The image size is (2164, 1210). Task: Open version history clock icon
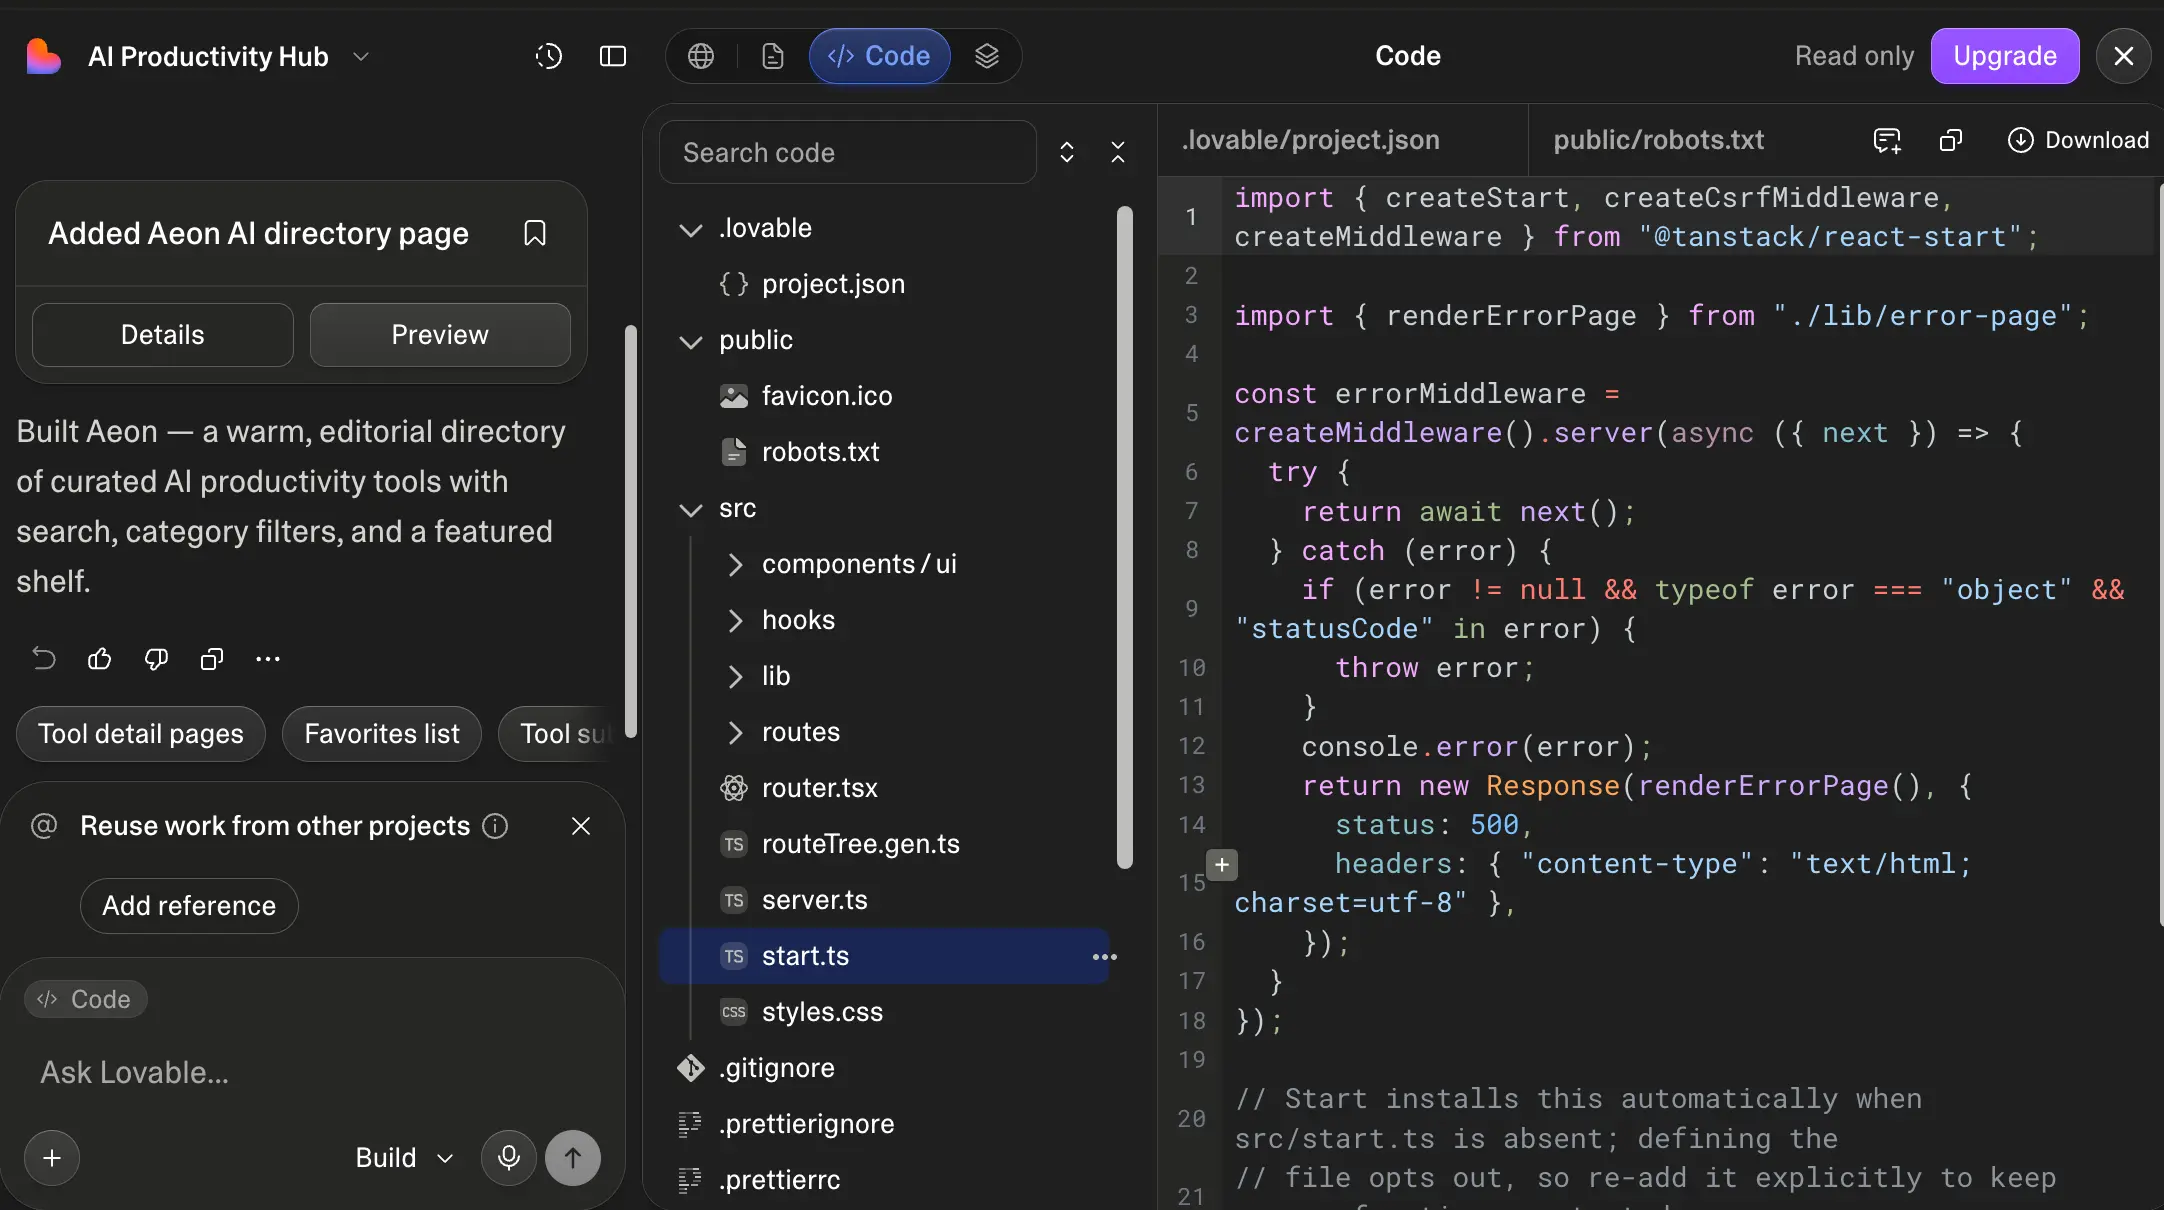548,56
